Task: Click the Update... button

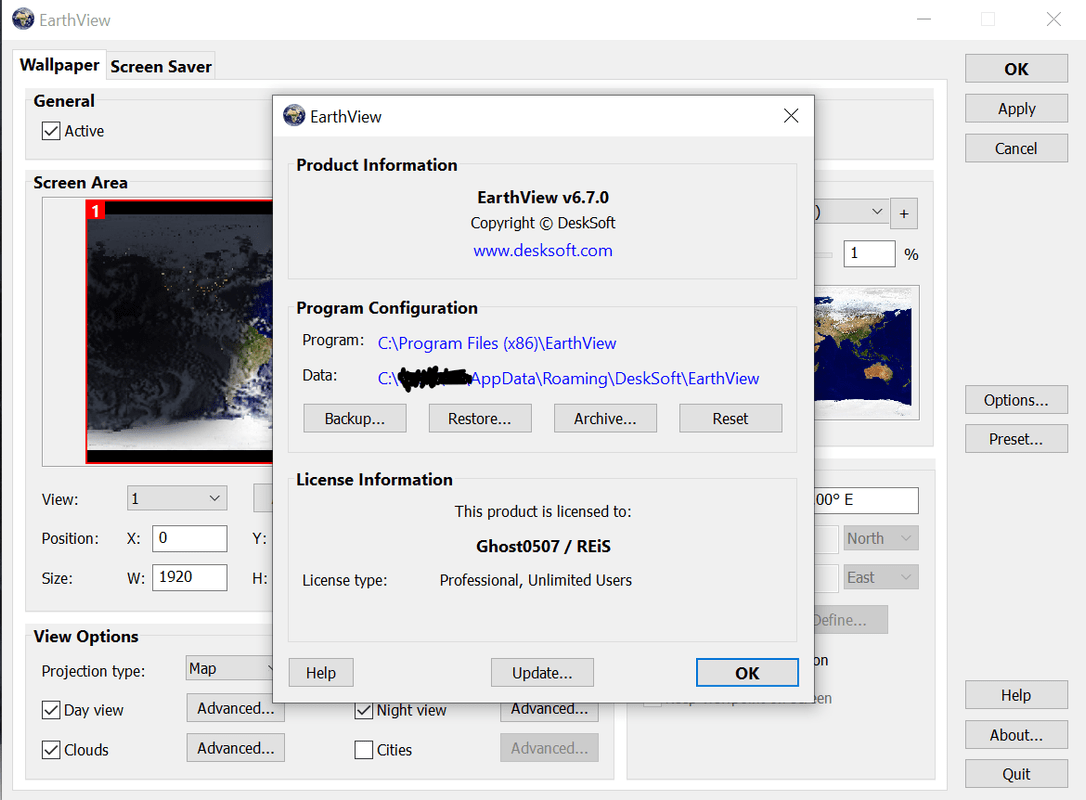Action: (542, 673)
